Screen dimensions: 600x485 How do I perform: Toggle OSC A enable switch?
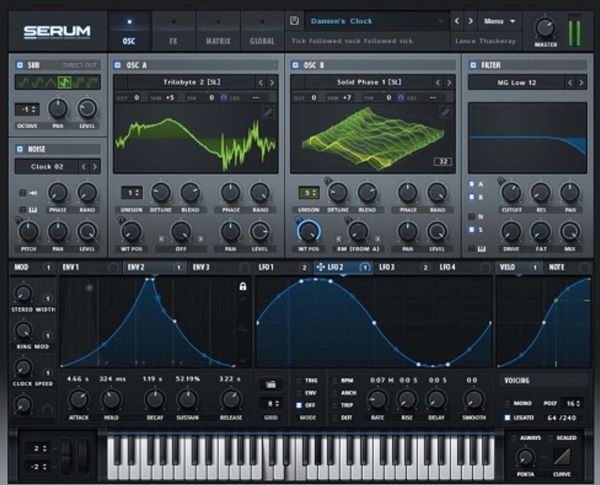point(118,65)
